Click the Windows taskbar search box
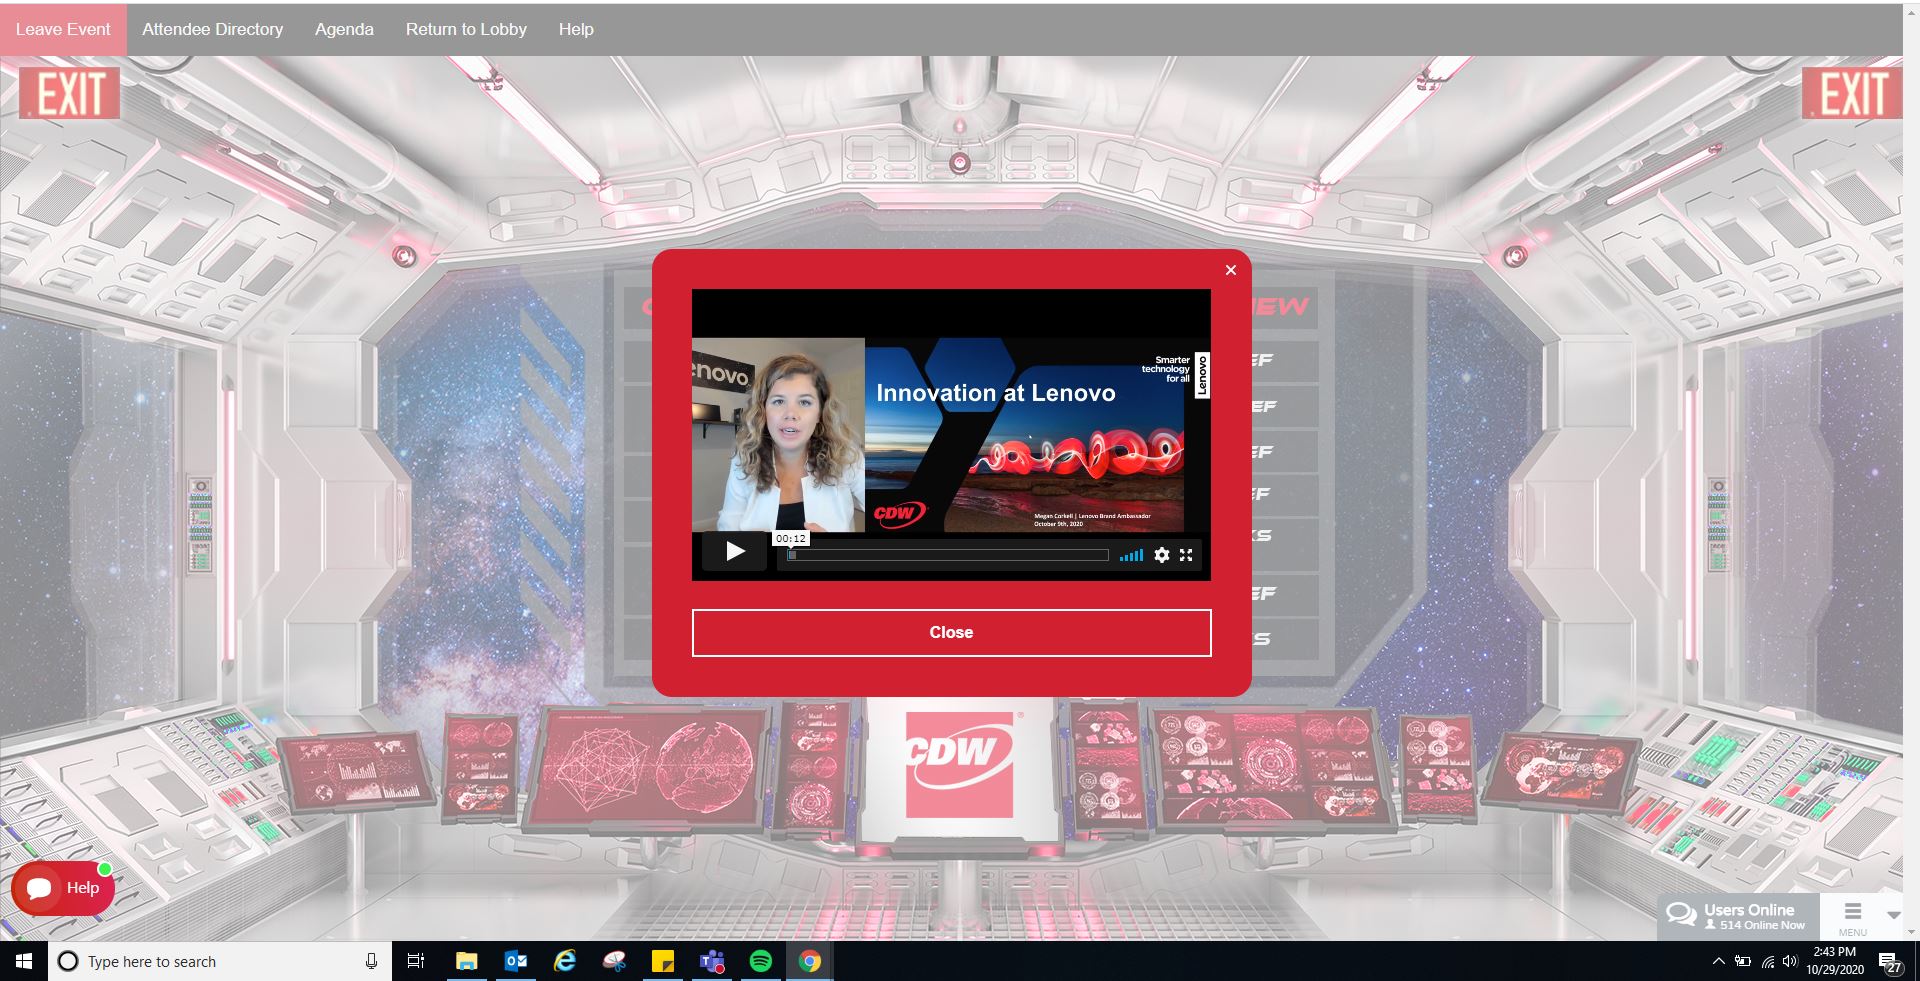 (x=220, y=961)
